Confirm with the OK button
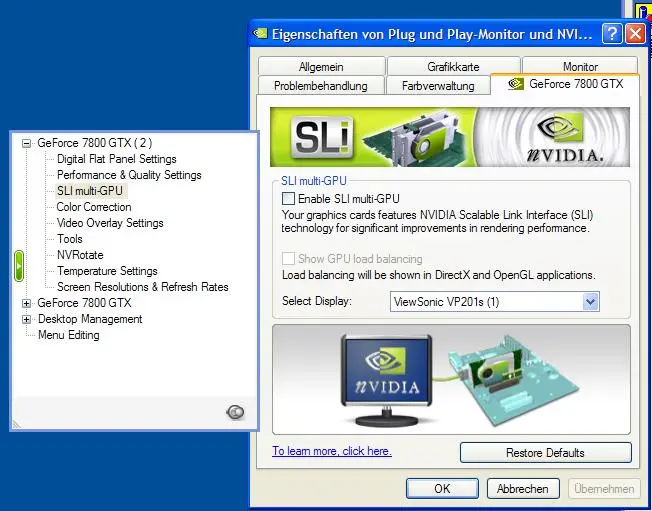 [x=442, y=489]
